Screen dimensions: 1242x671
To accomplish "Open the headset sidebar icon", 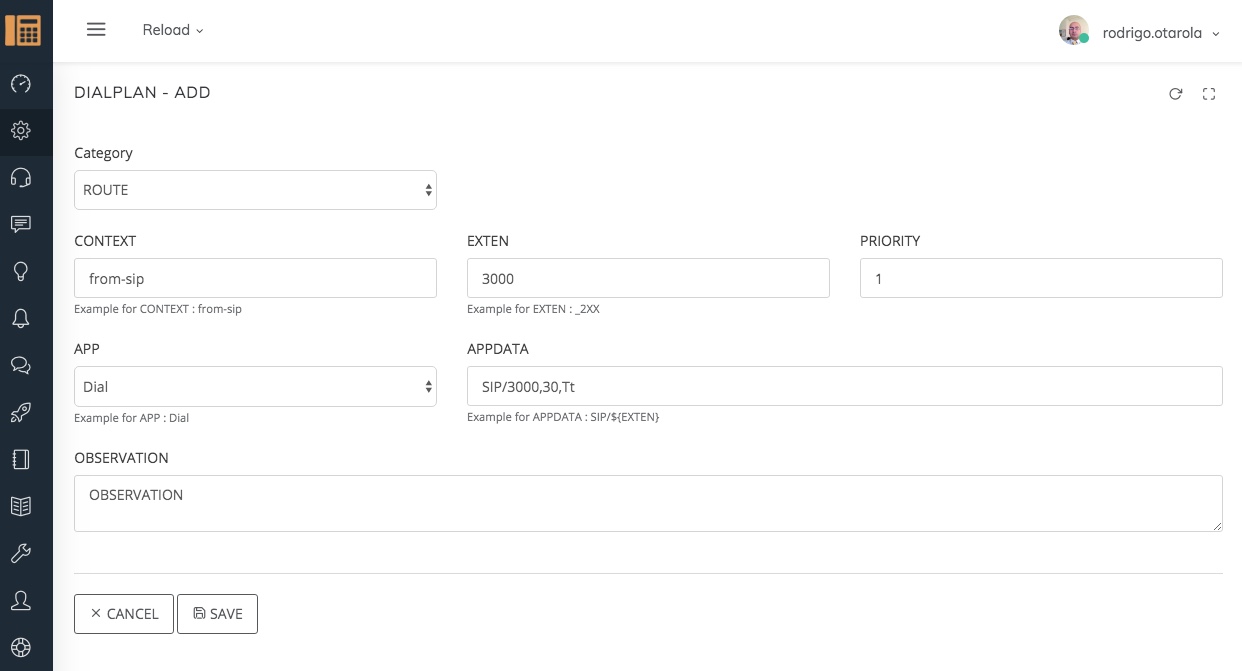I will tap(21, 177).
